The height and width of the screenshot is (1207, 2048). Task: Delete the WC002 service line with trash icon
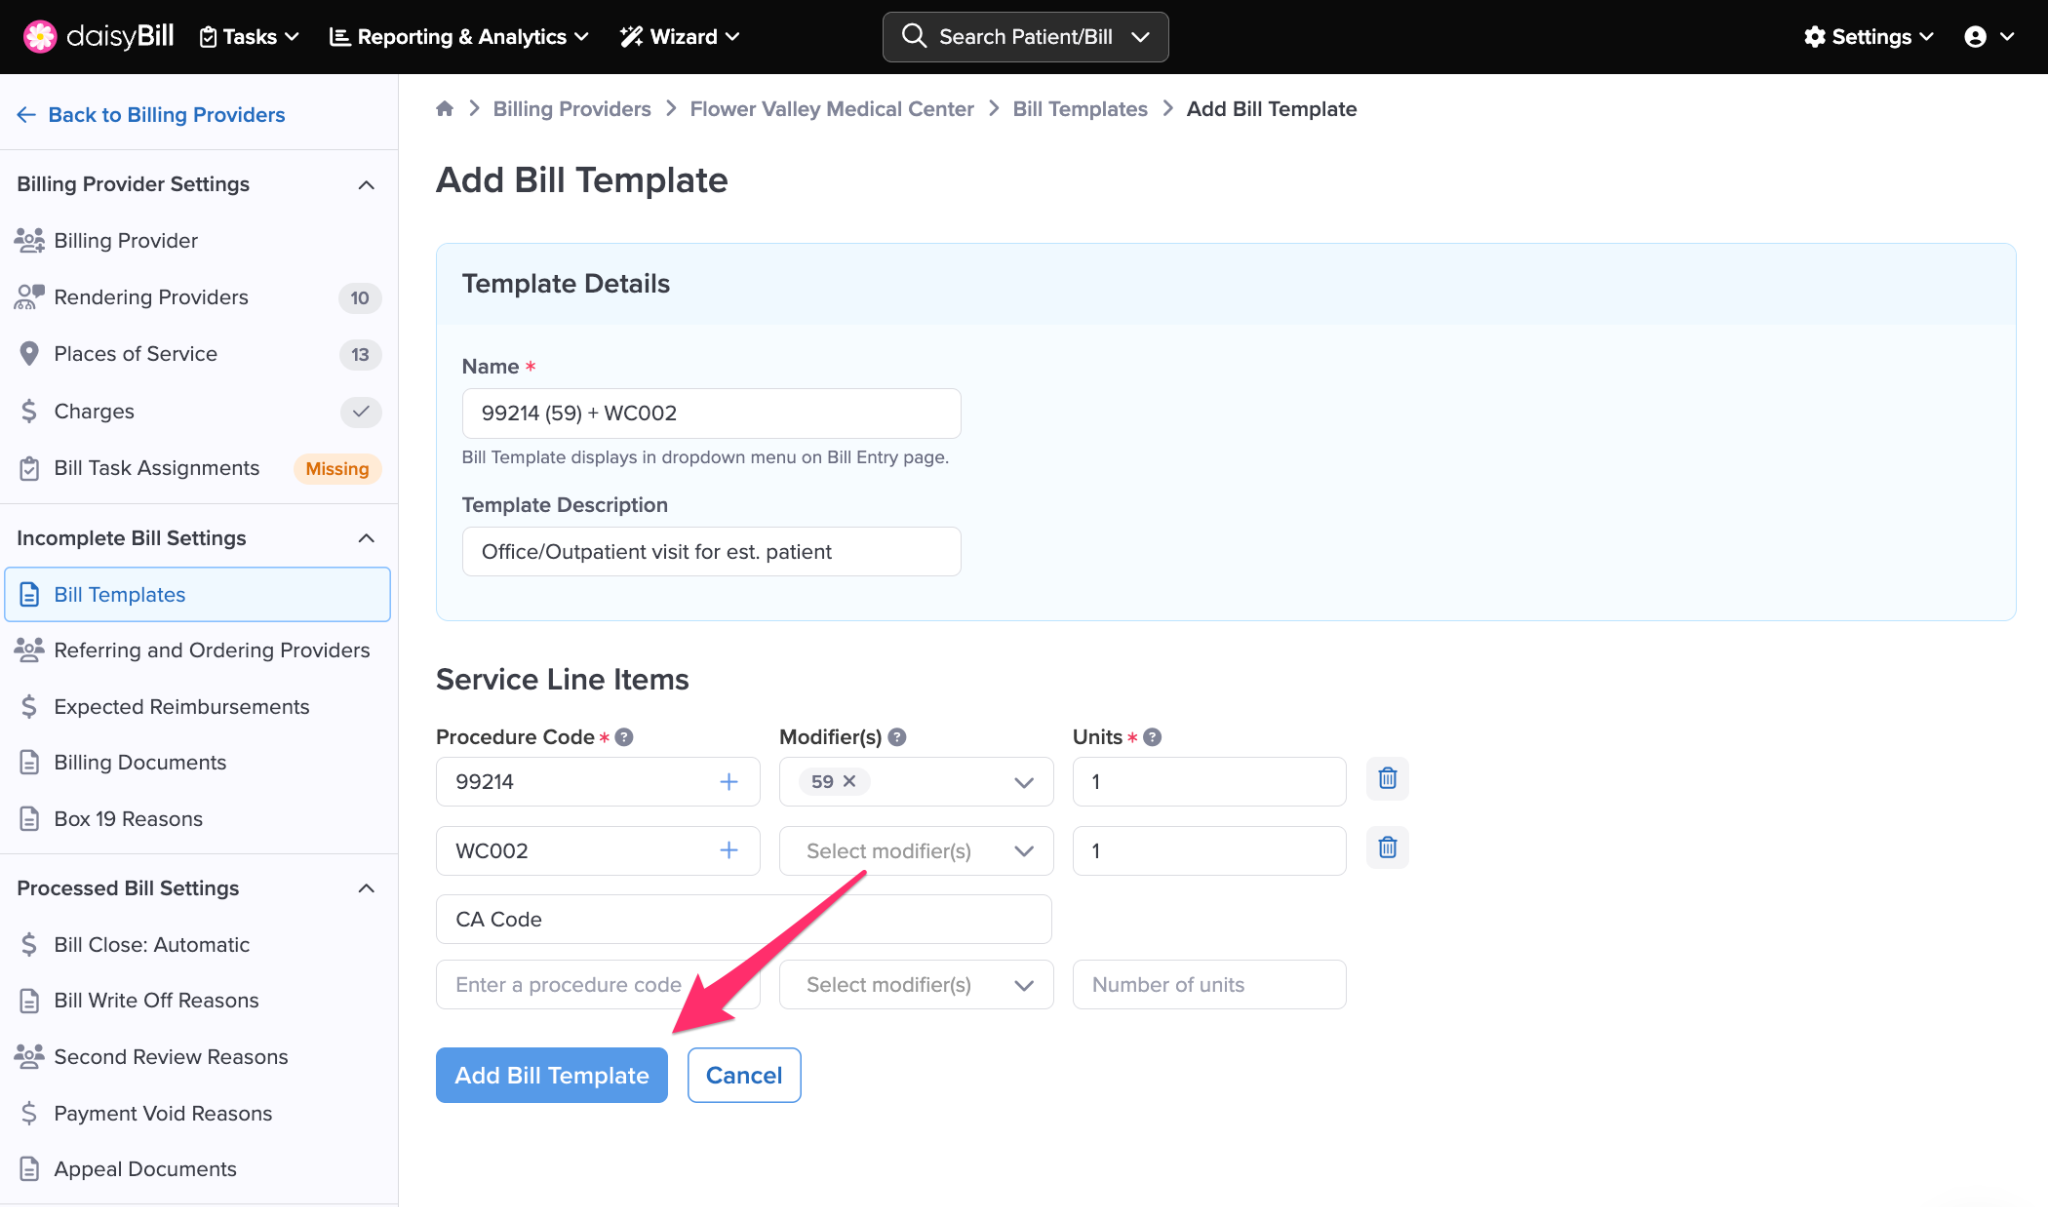1387,848
